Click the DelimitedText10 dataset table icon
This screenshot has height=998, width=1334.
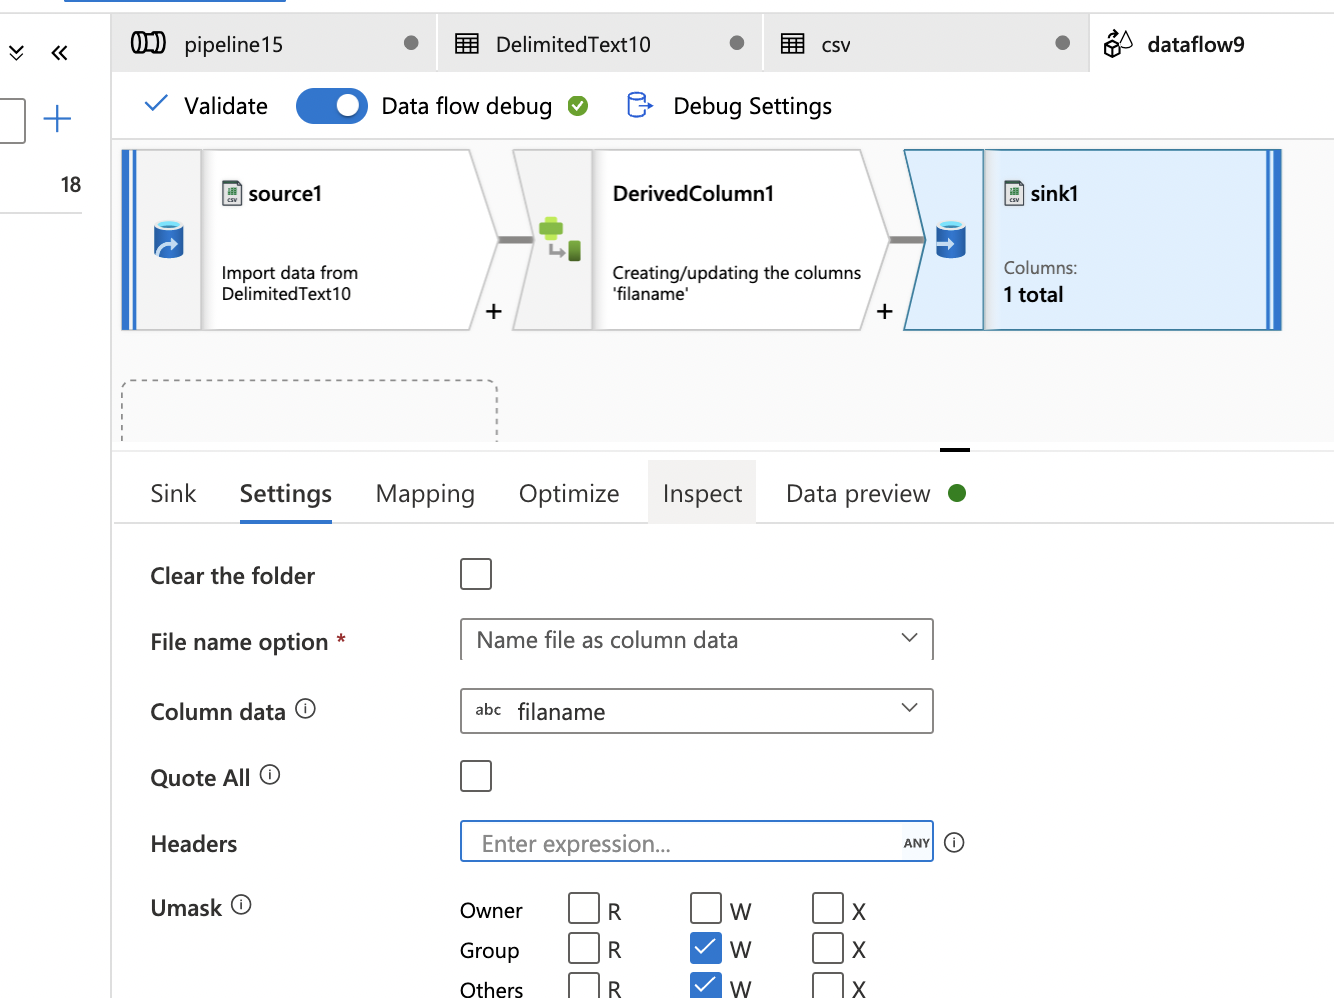pos(467,44)
